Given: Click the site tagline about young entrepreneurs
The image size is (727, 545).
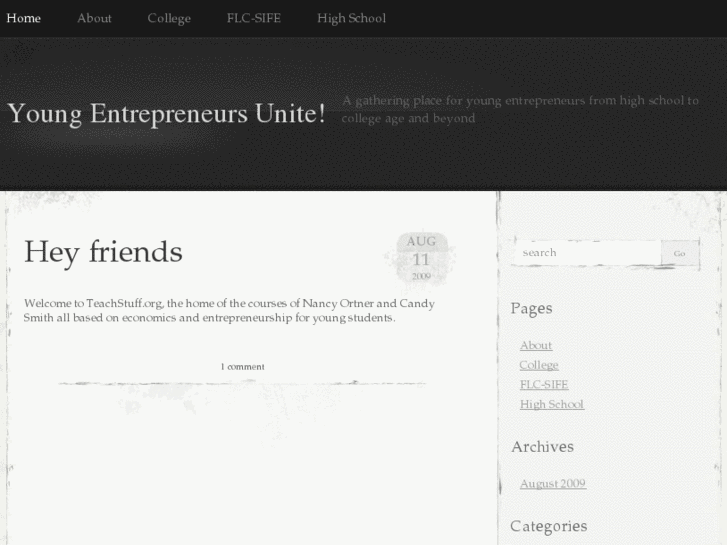Looking at the screenshot, I should [x=520, y=109].
